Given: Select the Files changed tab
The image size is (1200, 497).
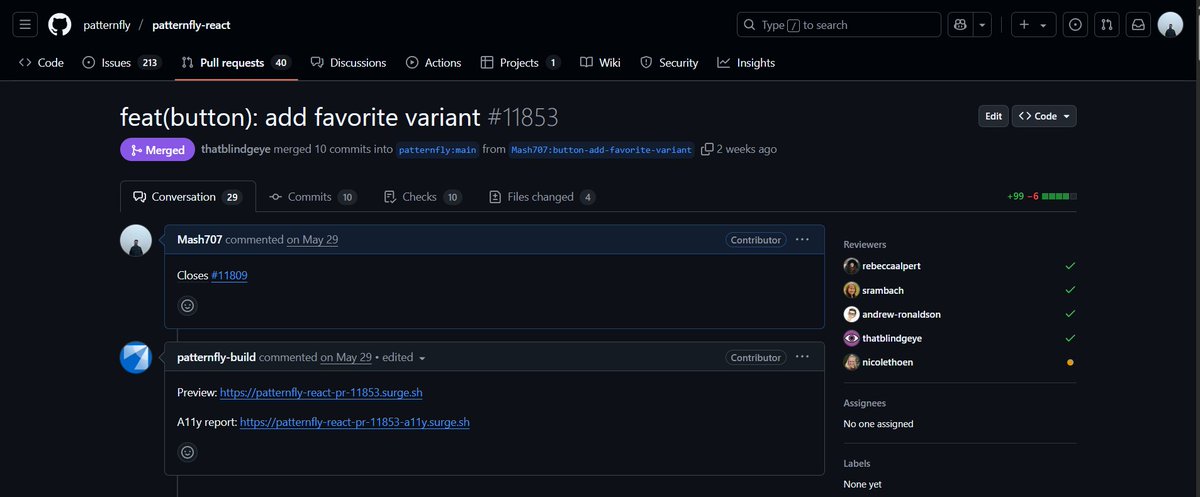Looking at the screenshot, I should 542,197.
